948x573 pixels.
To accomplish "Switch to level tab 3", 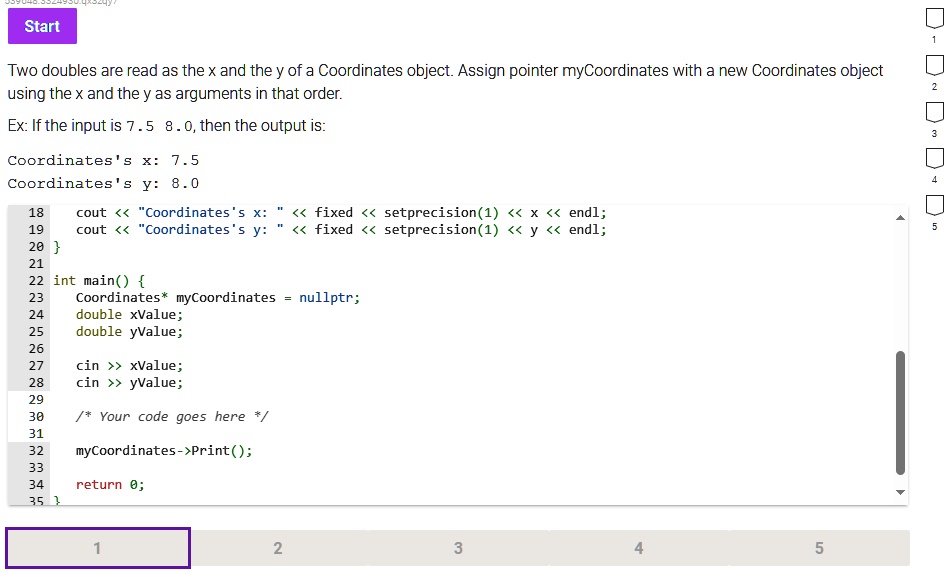I will tap(458, 548).
